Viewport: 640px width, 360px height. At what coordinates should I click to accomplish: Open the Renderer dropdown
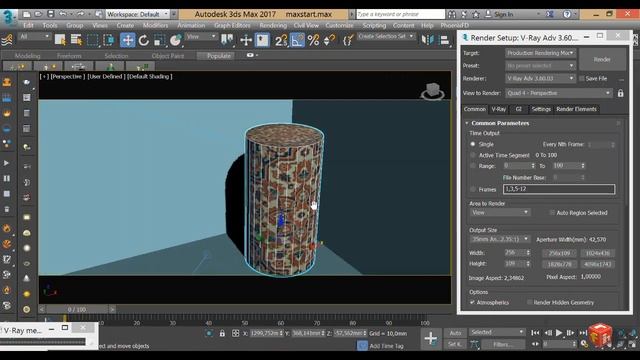coord(540,78)
